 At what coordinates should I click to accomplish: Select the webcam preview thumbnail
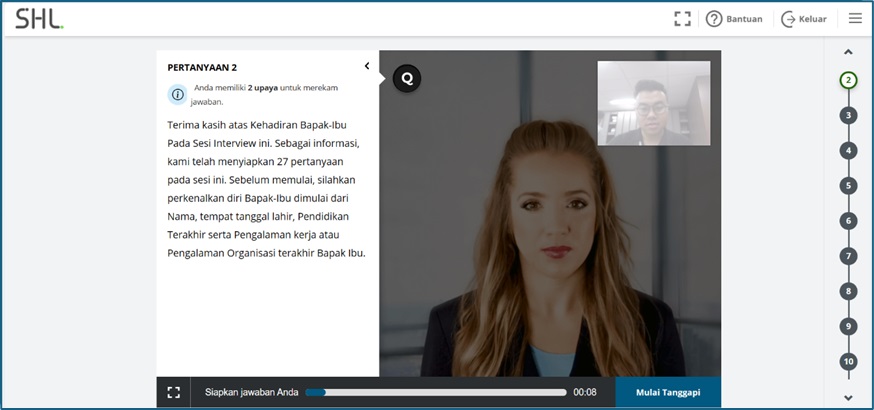[x=653, y=103]
